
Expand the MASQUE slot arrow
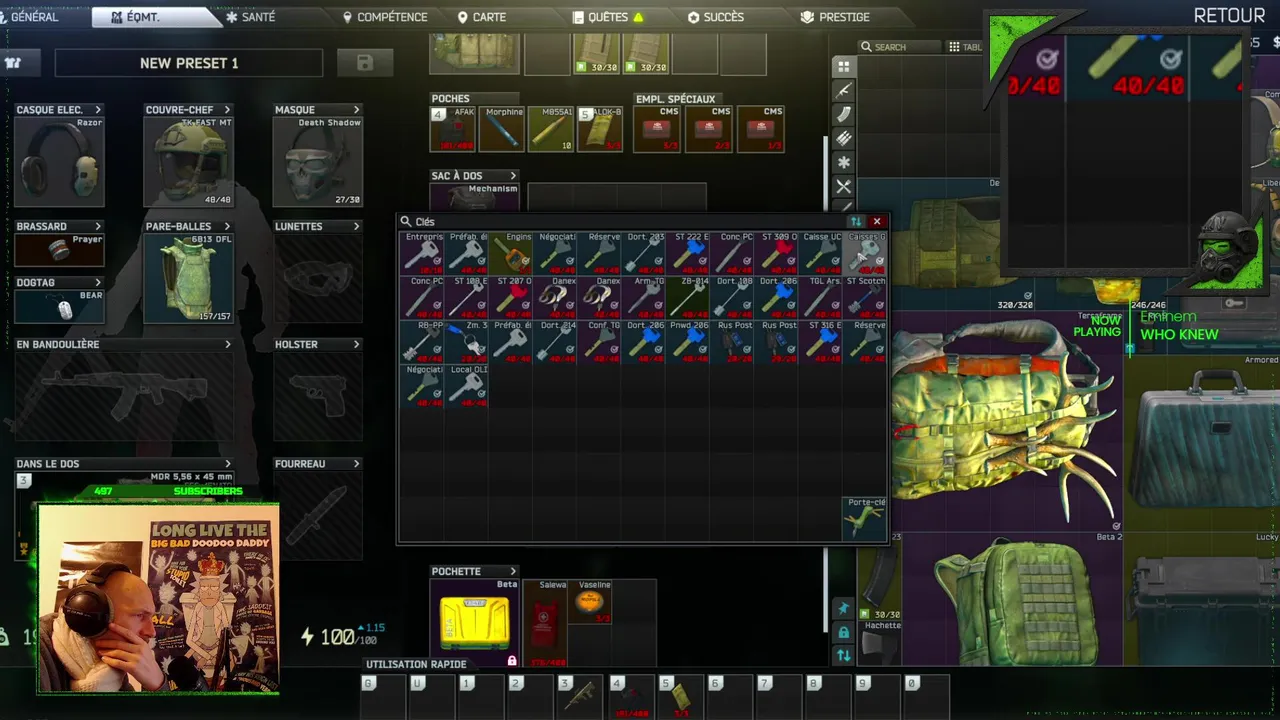click(356, 110)
